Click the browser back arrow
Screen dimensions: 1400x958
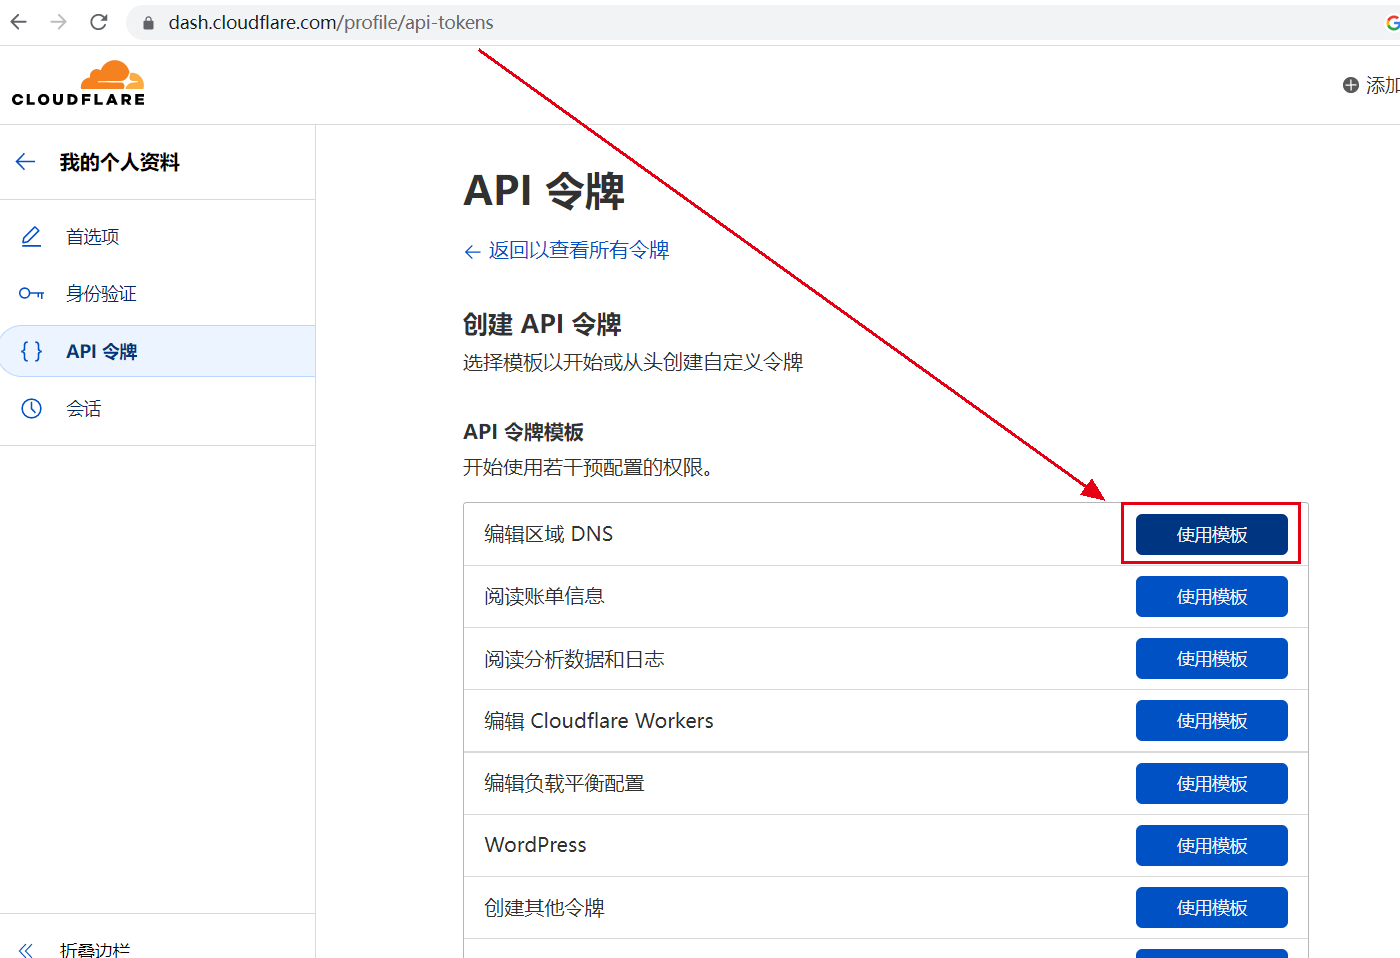point(19,22)
